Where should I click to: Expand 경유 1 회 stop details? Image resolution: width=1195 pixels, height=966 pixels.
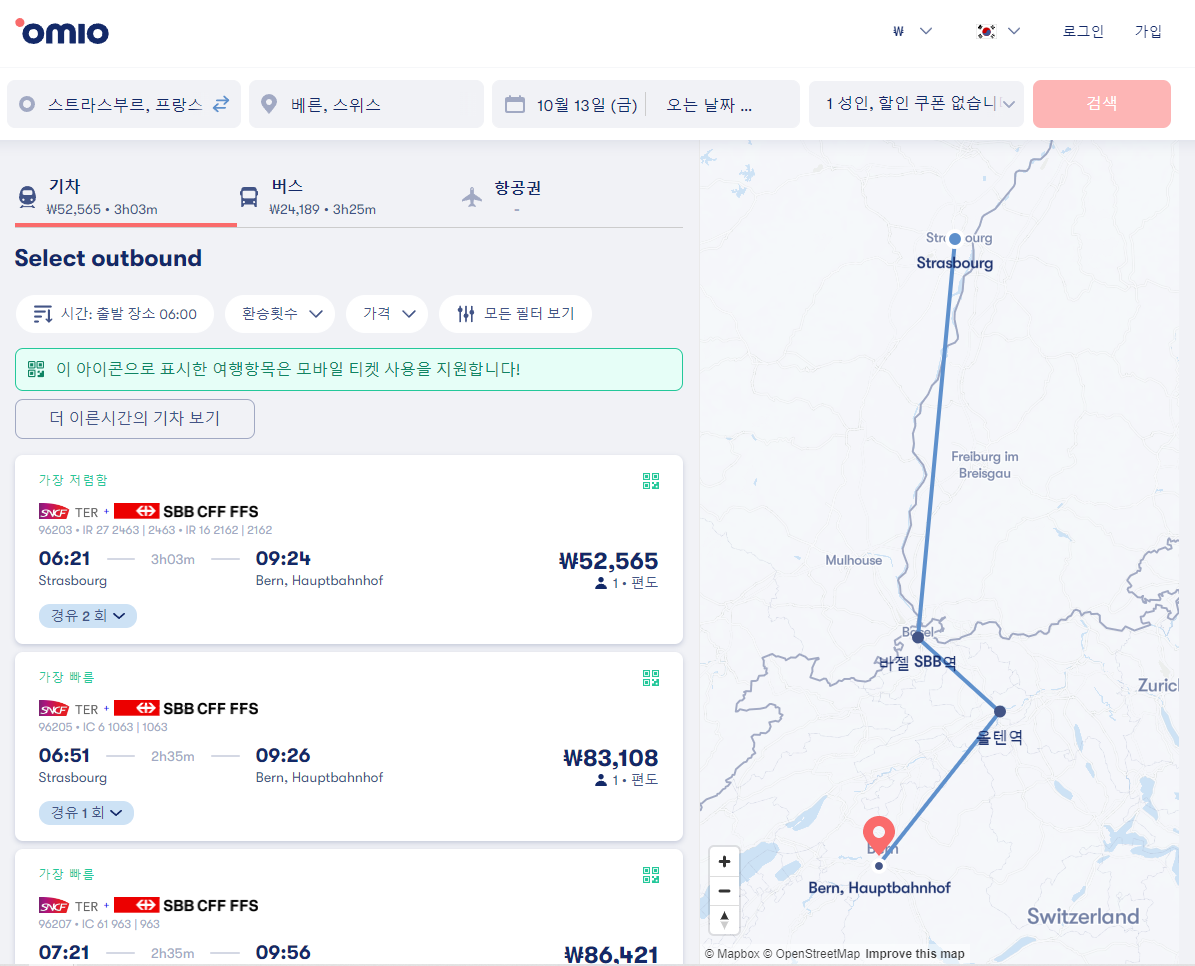(86, 813)
